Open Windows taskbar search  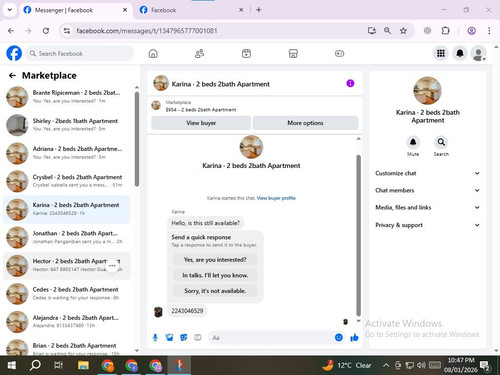pyautogui.click(x=35, y=366)
